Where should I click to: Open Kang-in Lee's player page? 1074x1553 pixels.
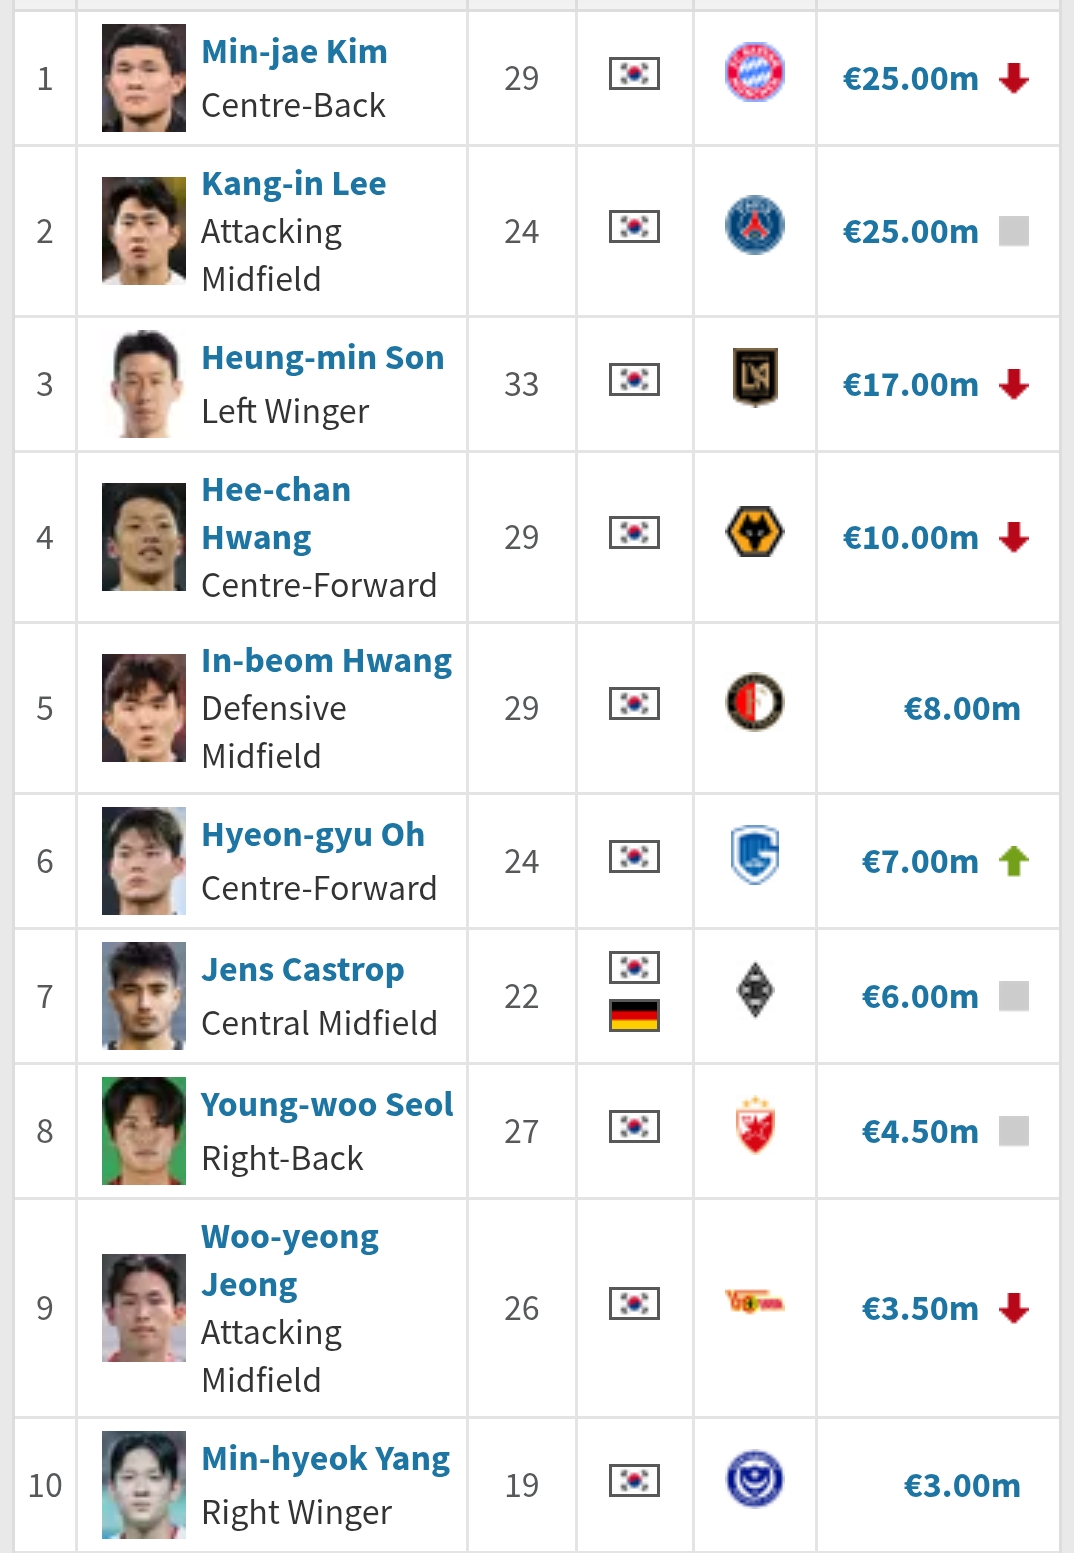293,184
